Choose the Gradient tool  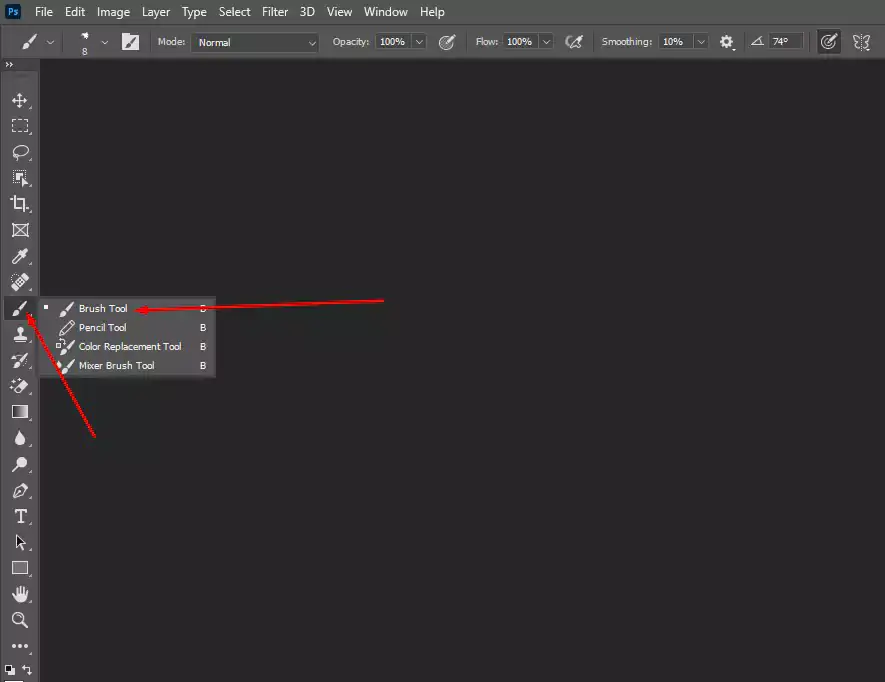coord(20,411)
